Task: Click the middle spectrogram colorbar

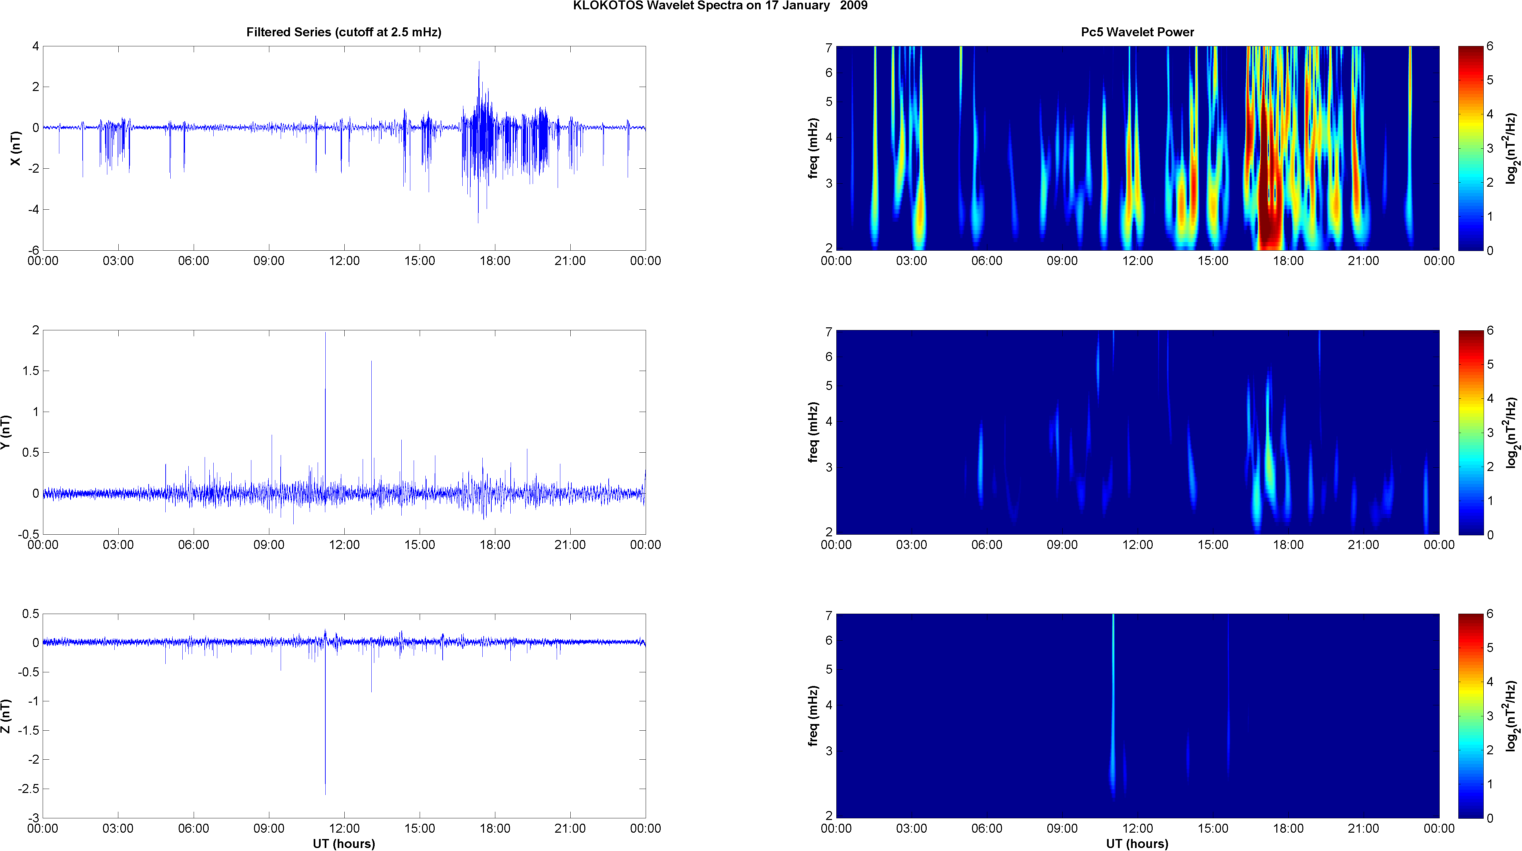Action: 1470,432
